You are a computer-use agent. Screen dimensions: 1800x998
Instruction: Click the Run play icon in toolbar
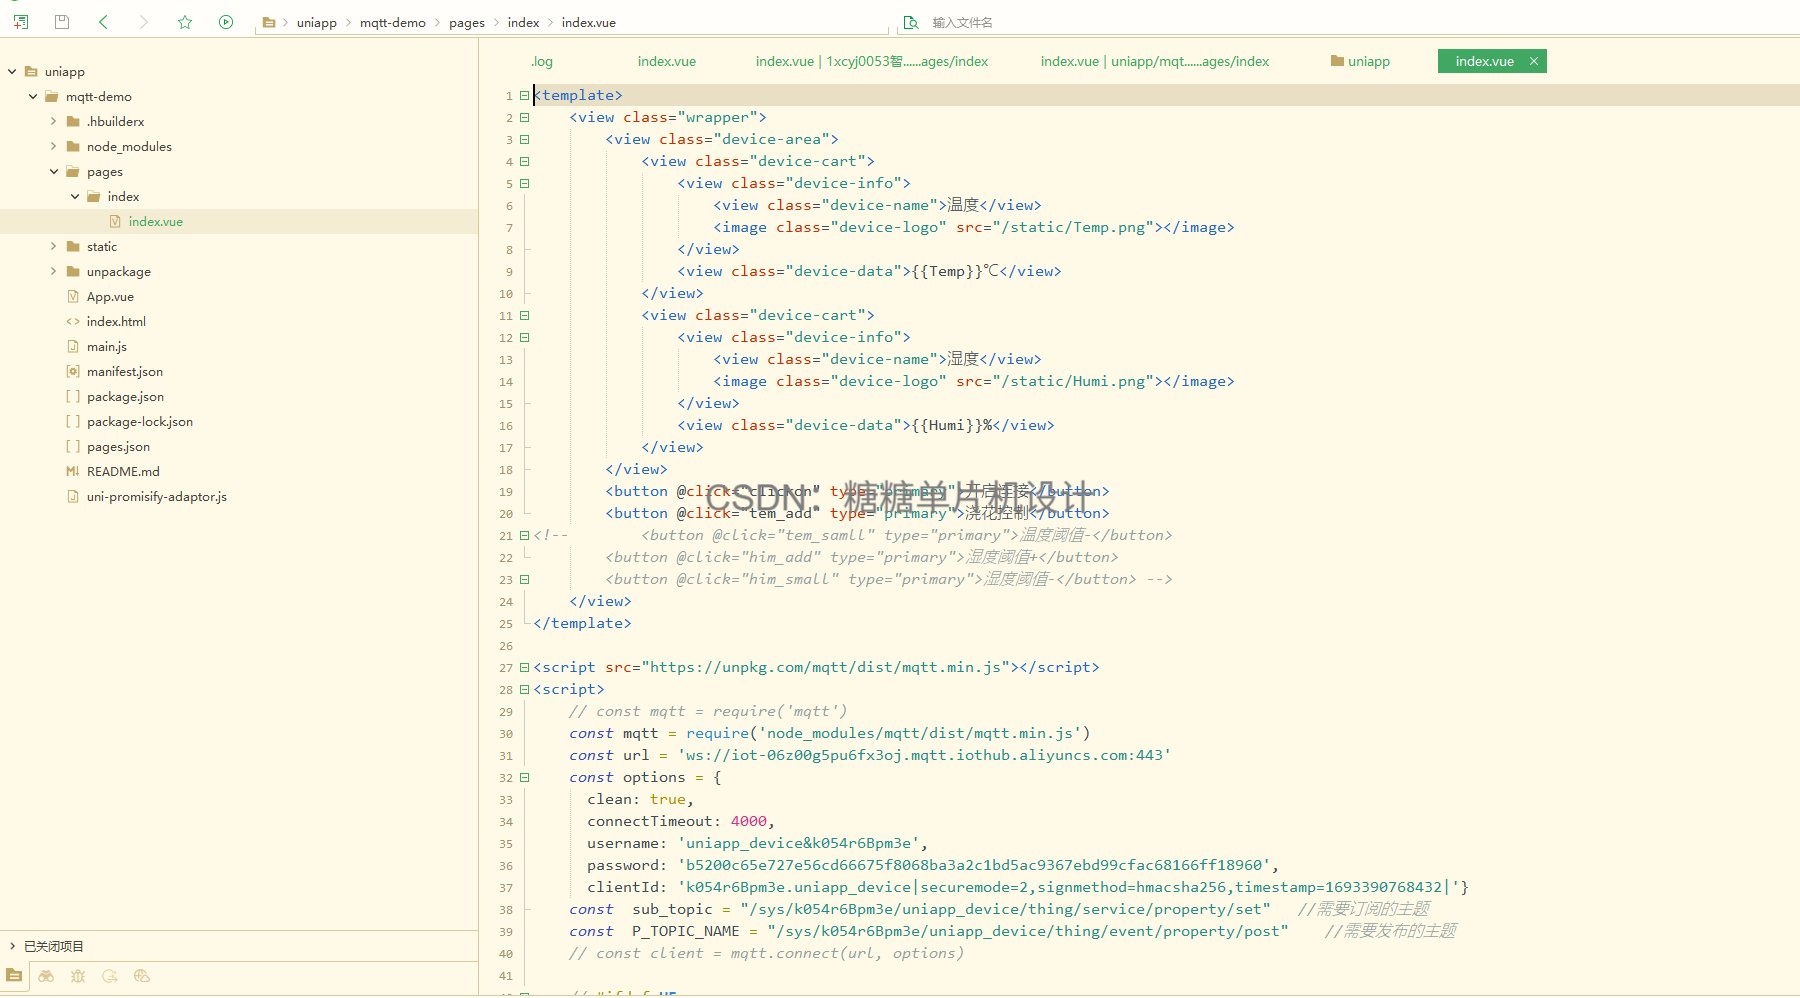coord(226,21)
